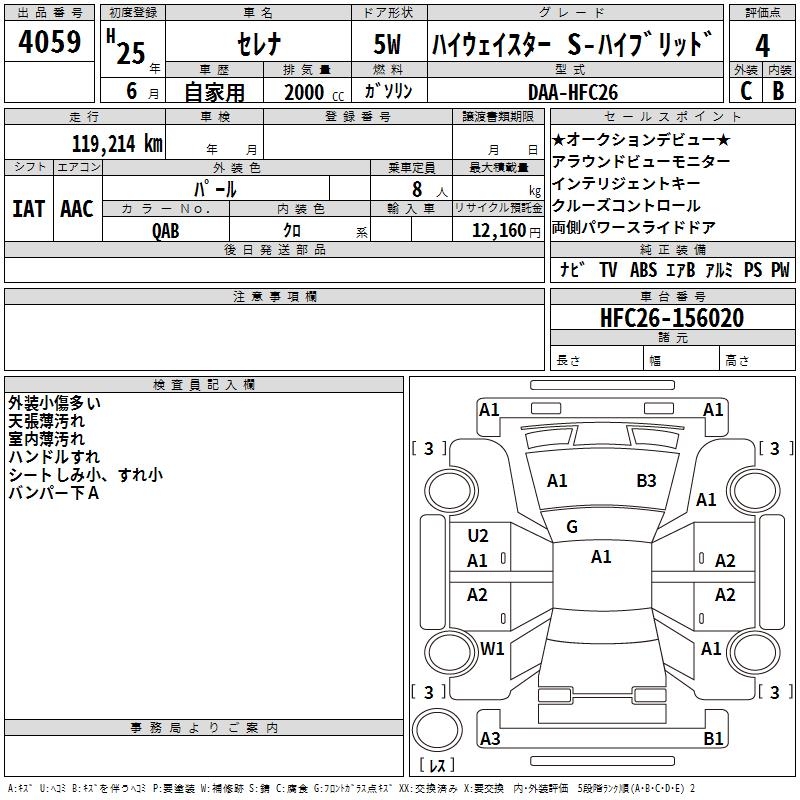
Task: Select the interior grade B
Action: pos(779,91)
